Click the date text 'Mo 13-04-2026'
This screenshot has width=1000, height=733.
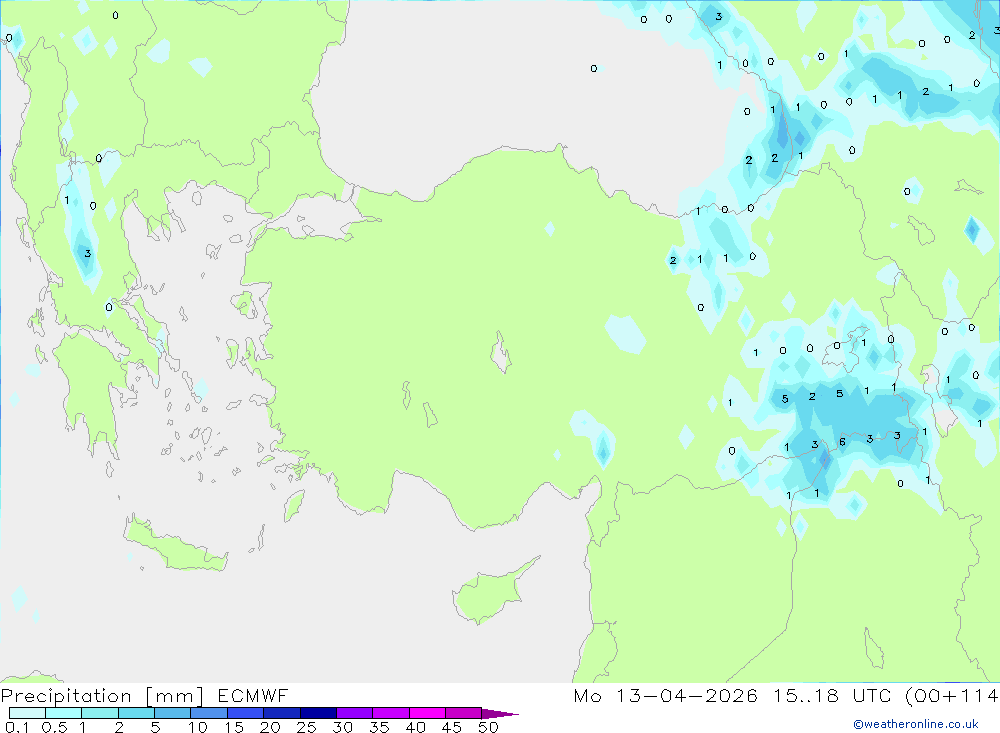(666, 695)
